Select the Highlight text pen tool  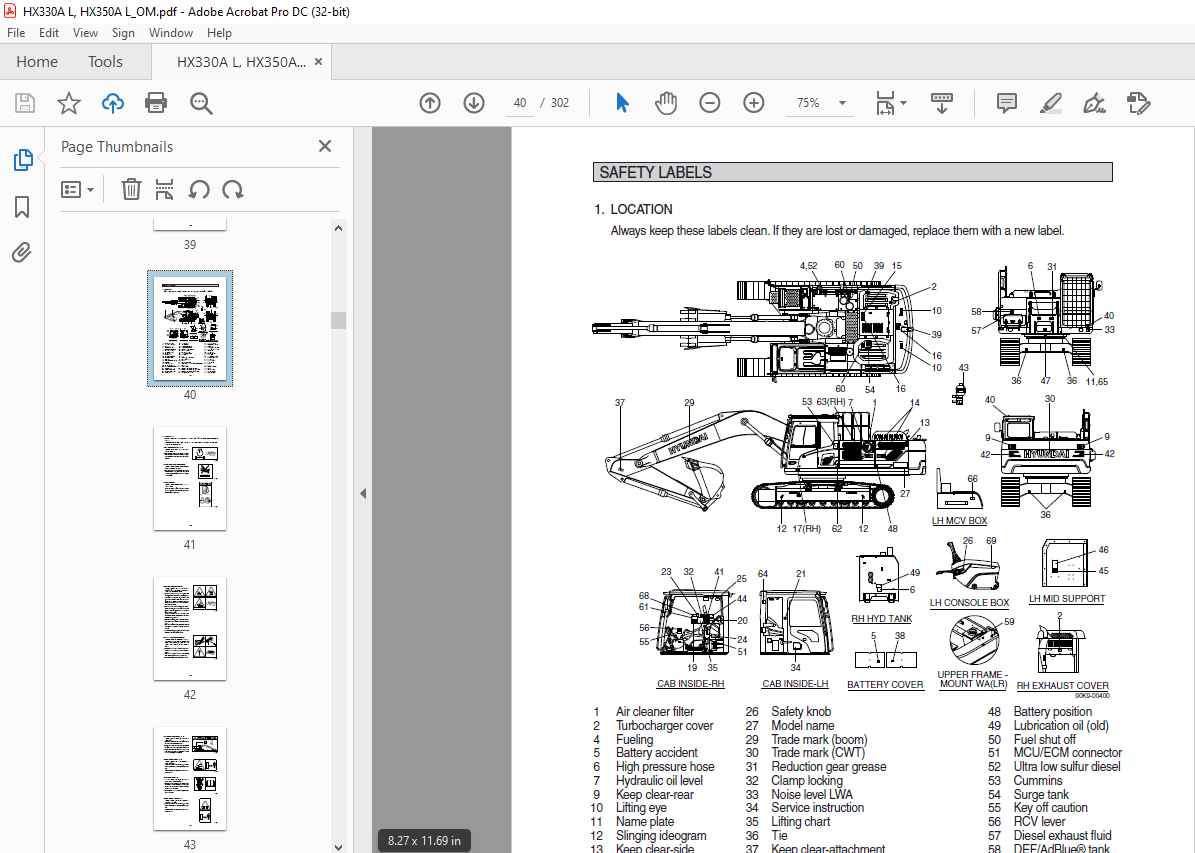pyautogui.click(x=1051, y=103)
